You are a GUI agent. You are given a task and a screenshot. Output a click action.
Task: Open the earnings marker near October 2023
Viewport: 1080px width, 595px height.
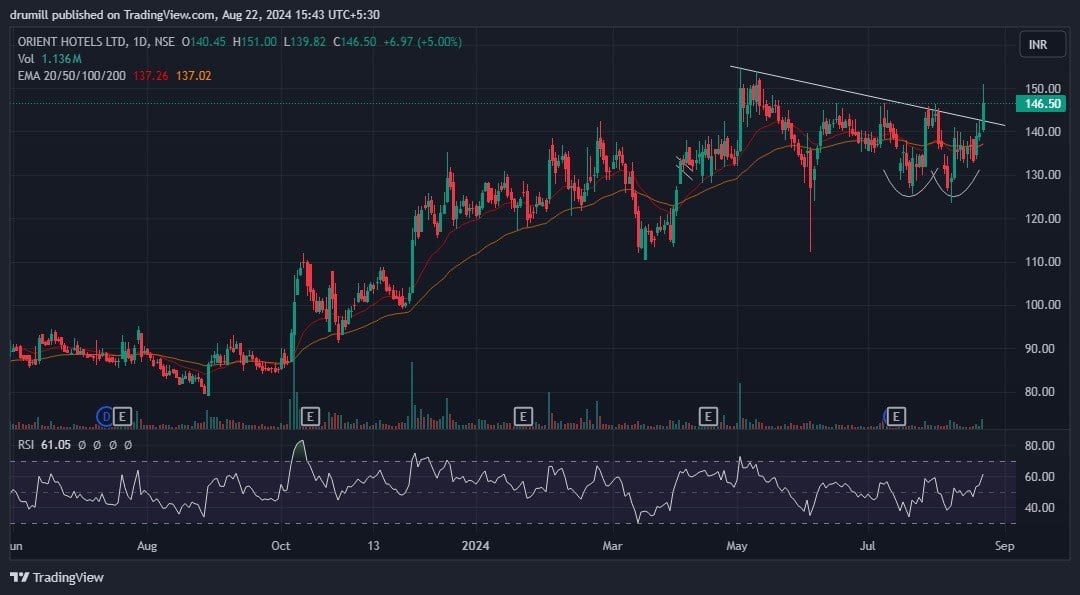pos(310,415)
